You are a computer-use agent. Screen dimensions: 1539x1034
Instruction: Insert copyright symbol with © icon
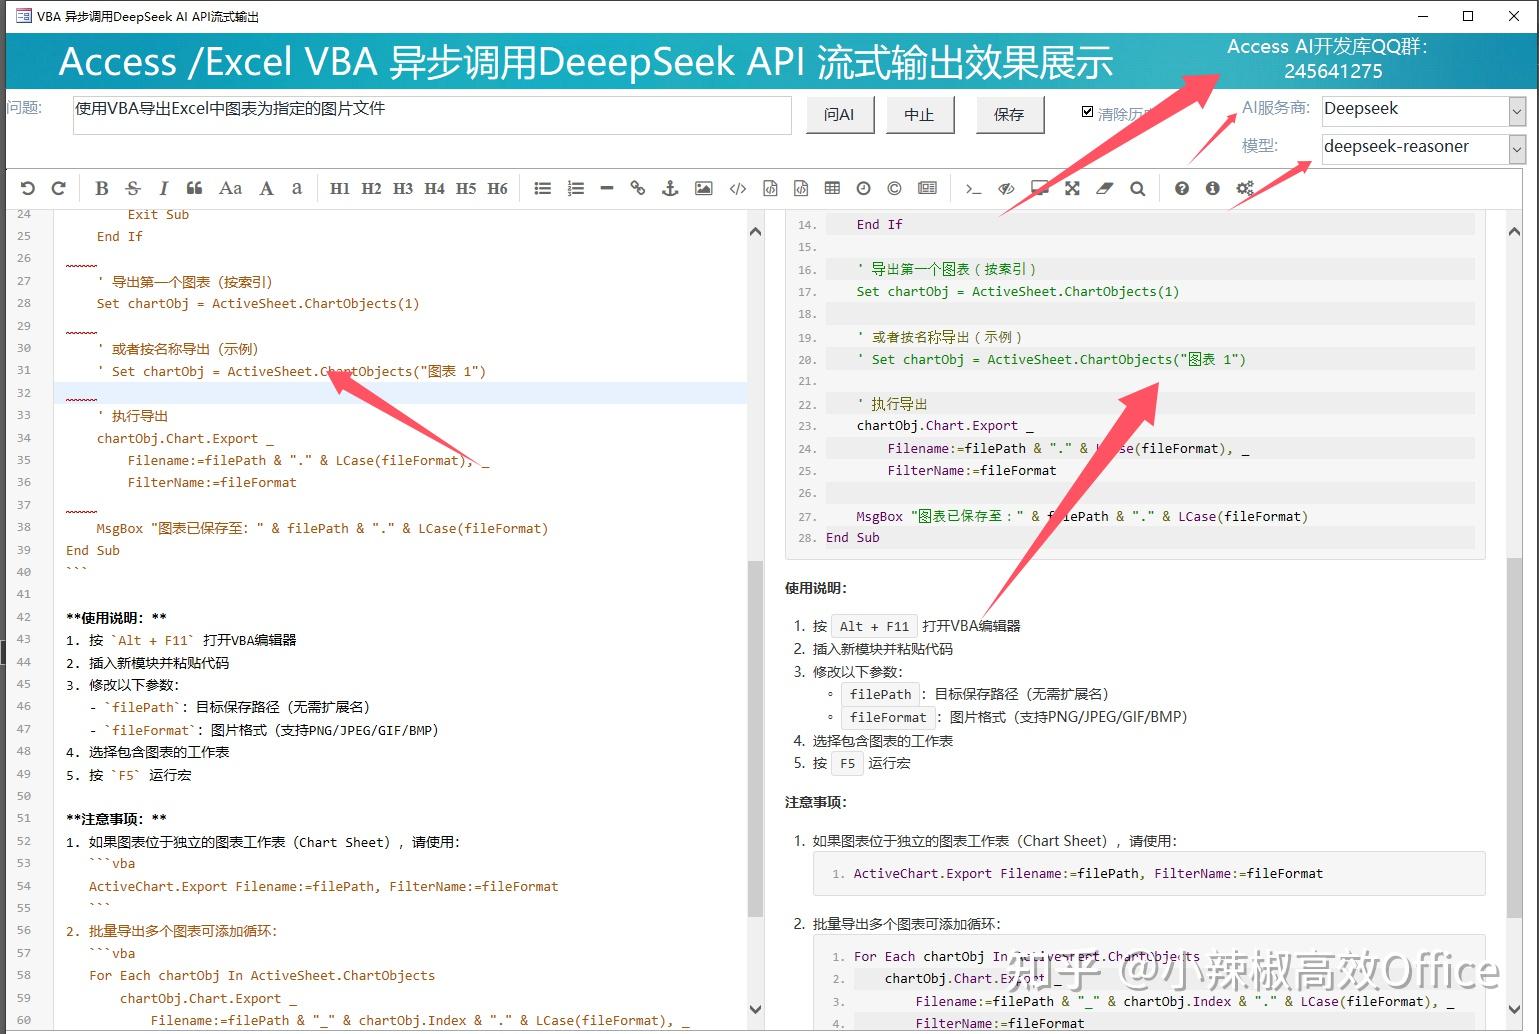point(893,188)
